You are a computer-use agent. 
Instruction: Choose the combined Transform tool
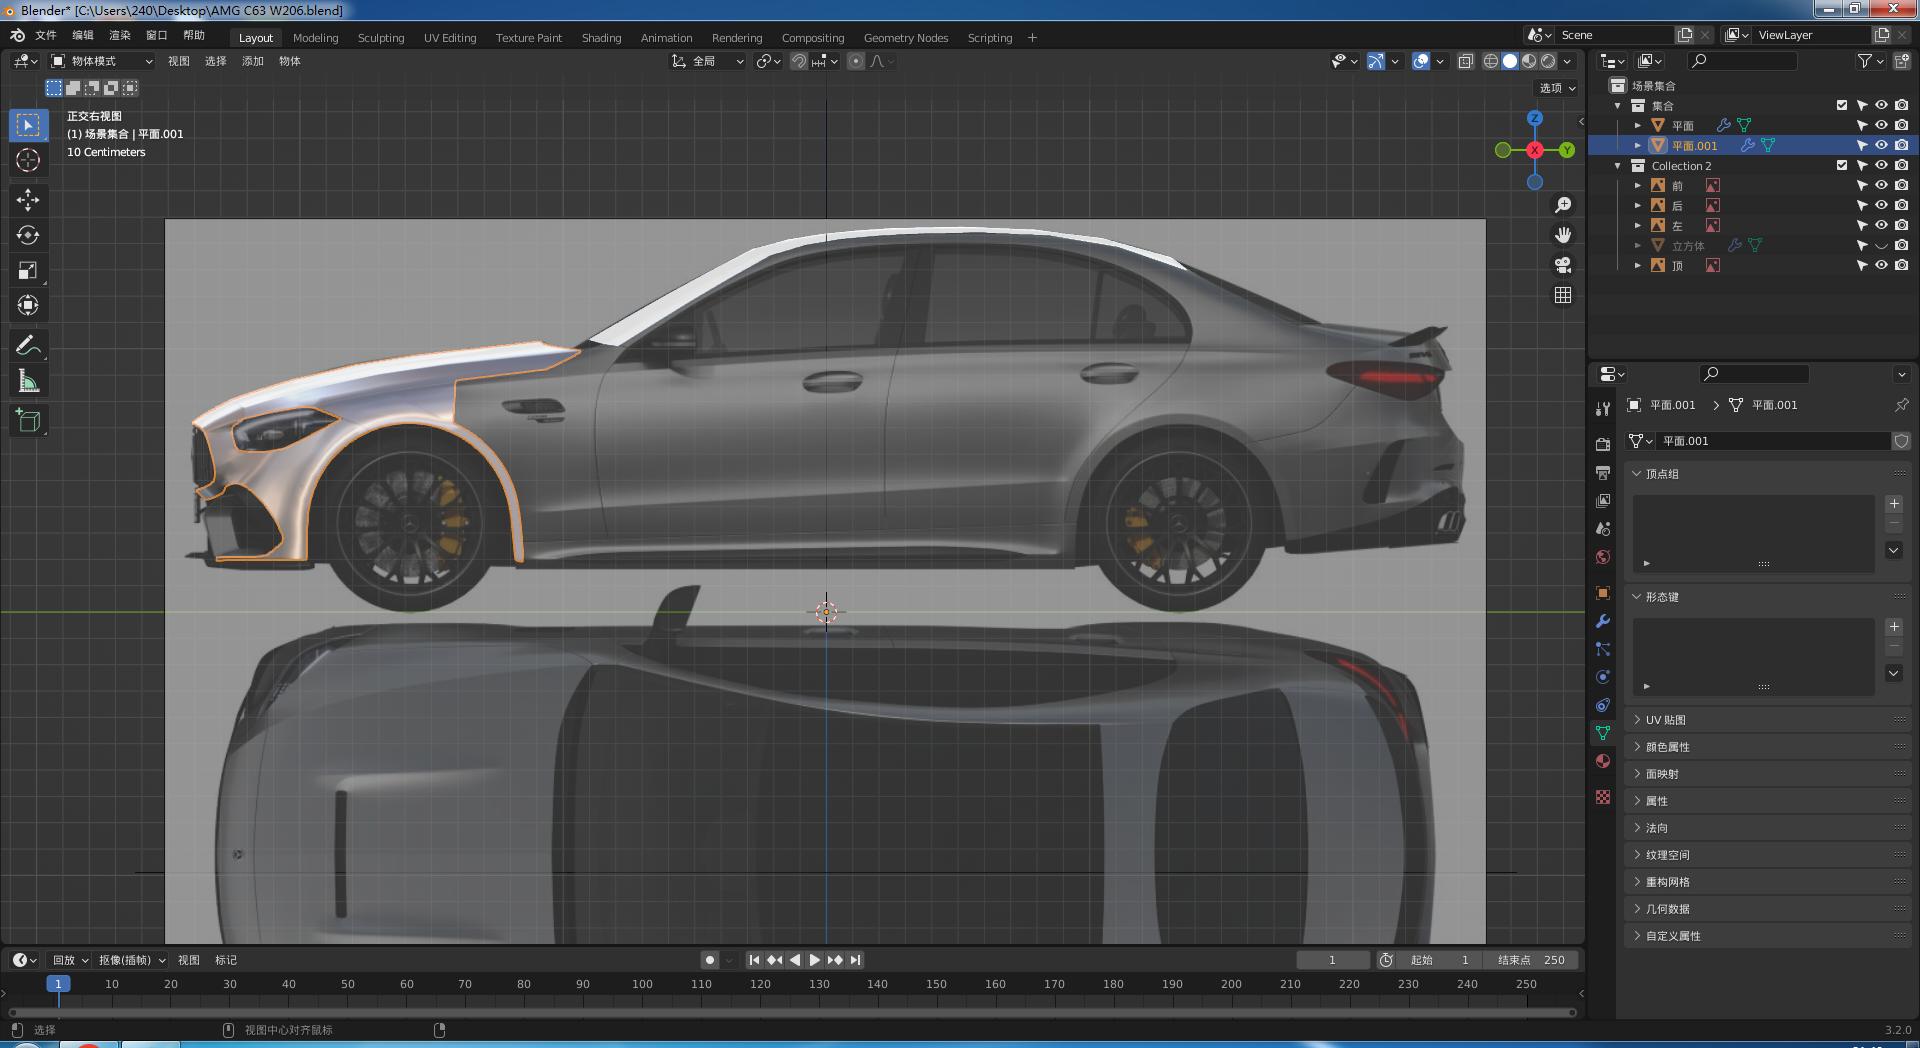click(28, 305)
